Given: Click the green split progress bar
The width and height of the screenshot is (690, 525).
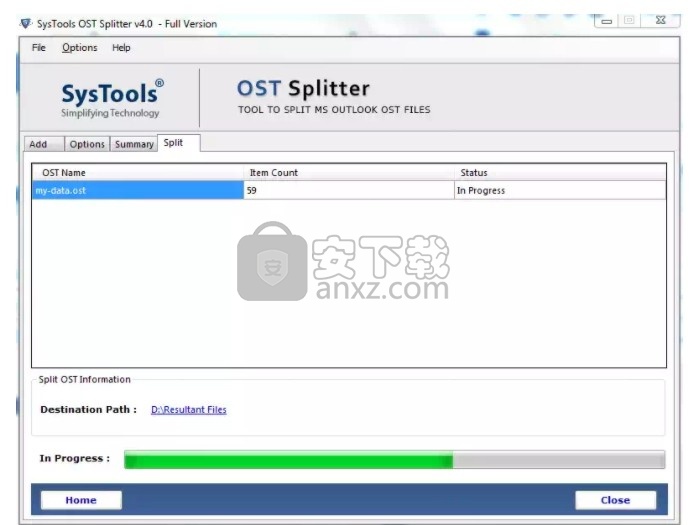Looking at the screenshot, I should [394, 460].
